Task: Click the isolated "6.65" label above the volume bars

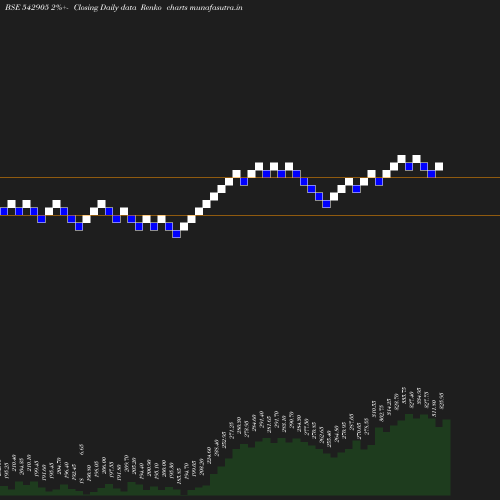Action: (x=82, y=449)
